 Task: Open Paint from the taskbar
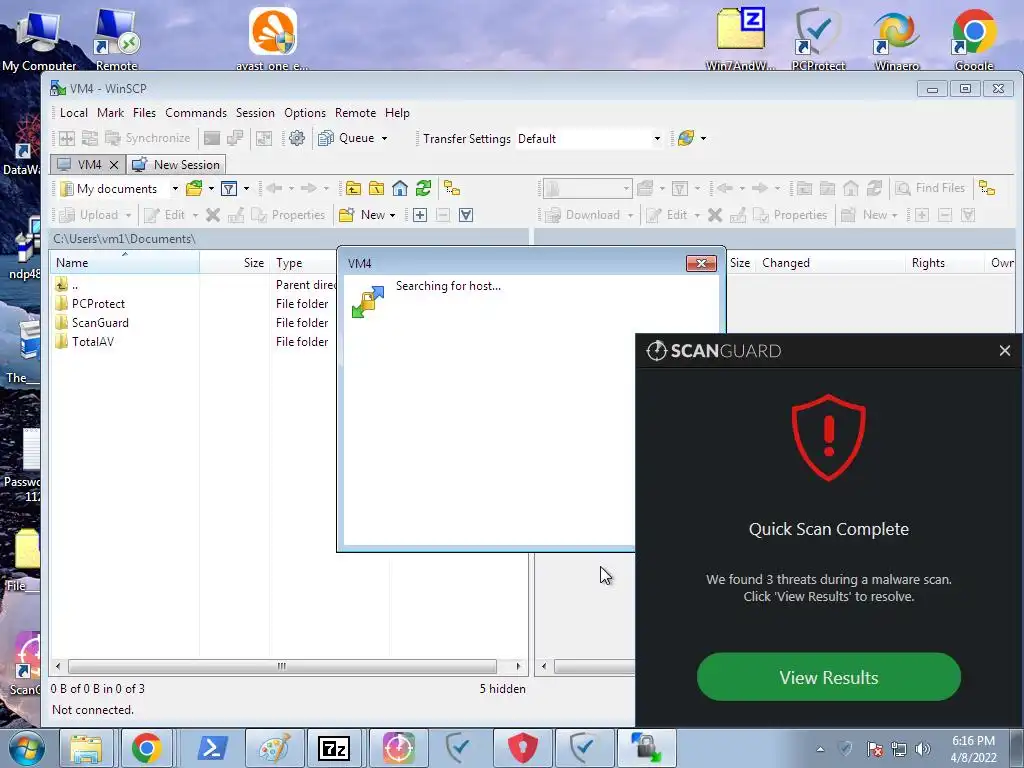pyautogui.click(x=273, y=748)
